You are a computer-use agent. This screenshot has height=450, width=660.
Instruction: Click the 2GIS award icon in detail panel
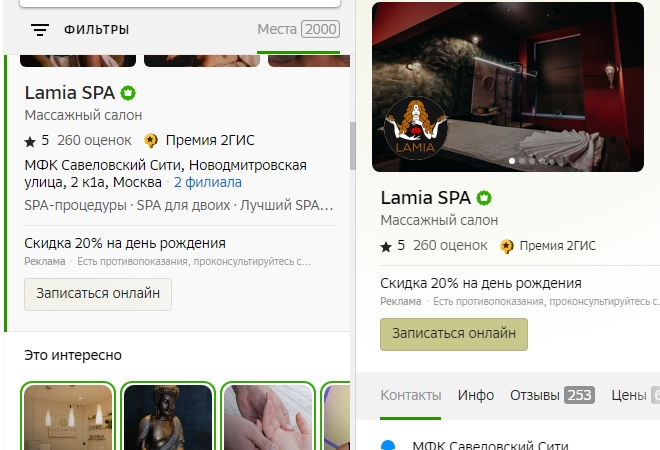click(507, 246)
